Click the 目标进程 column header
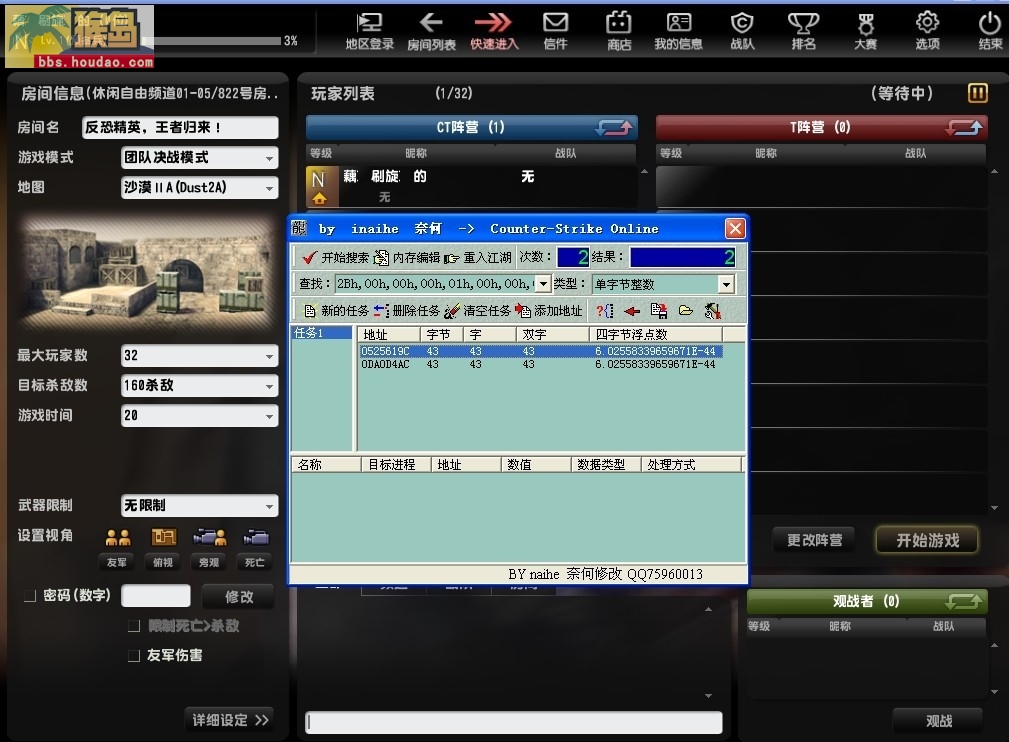The image size is (1009, 742). coord(396,465)
